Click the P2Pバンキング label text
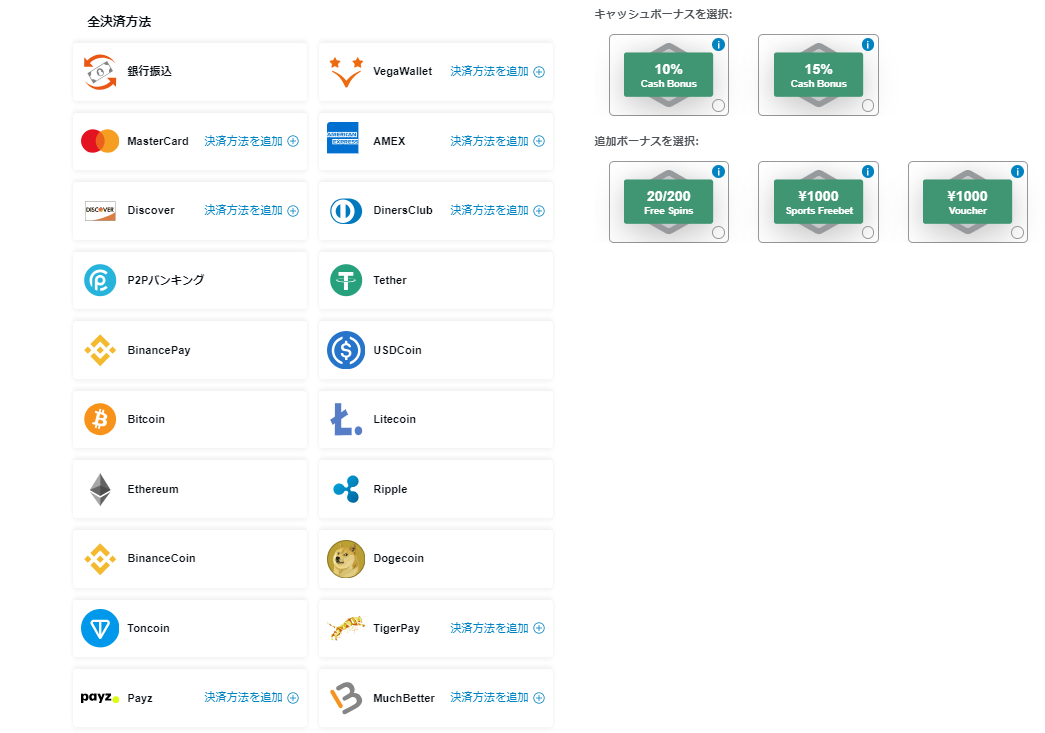This screenshot has height=733, width=1045. 166,281
